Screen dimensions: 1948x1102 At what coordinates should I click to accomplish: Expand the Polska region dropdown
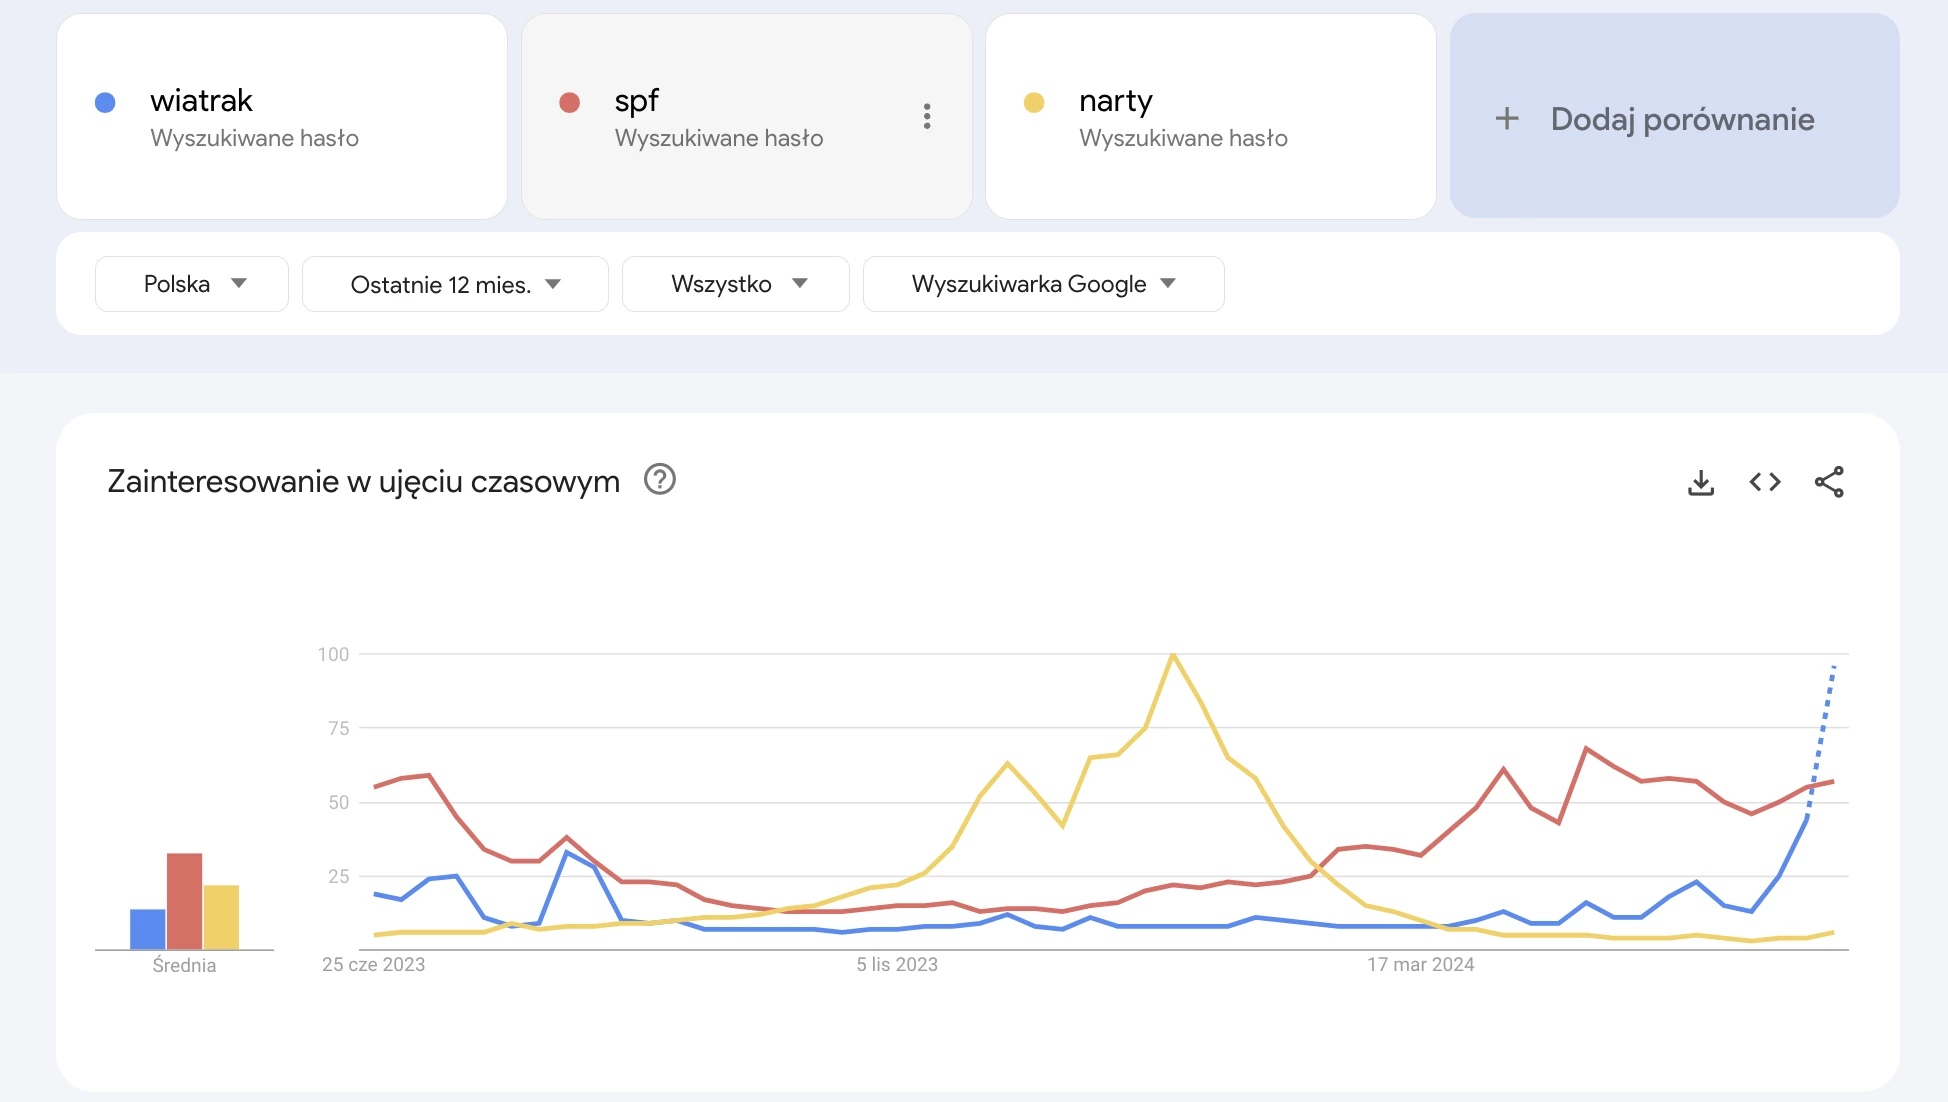click(192, 284)
